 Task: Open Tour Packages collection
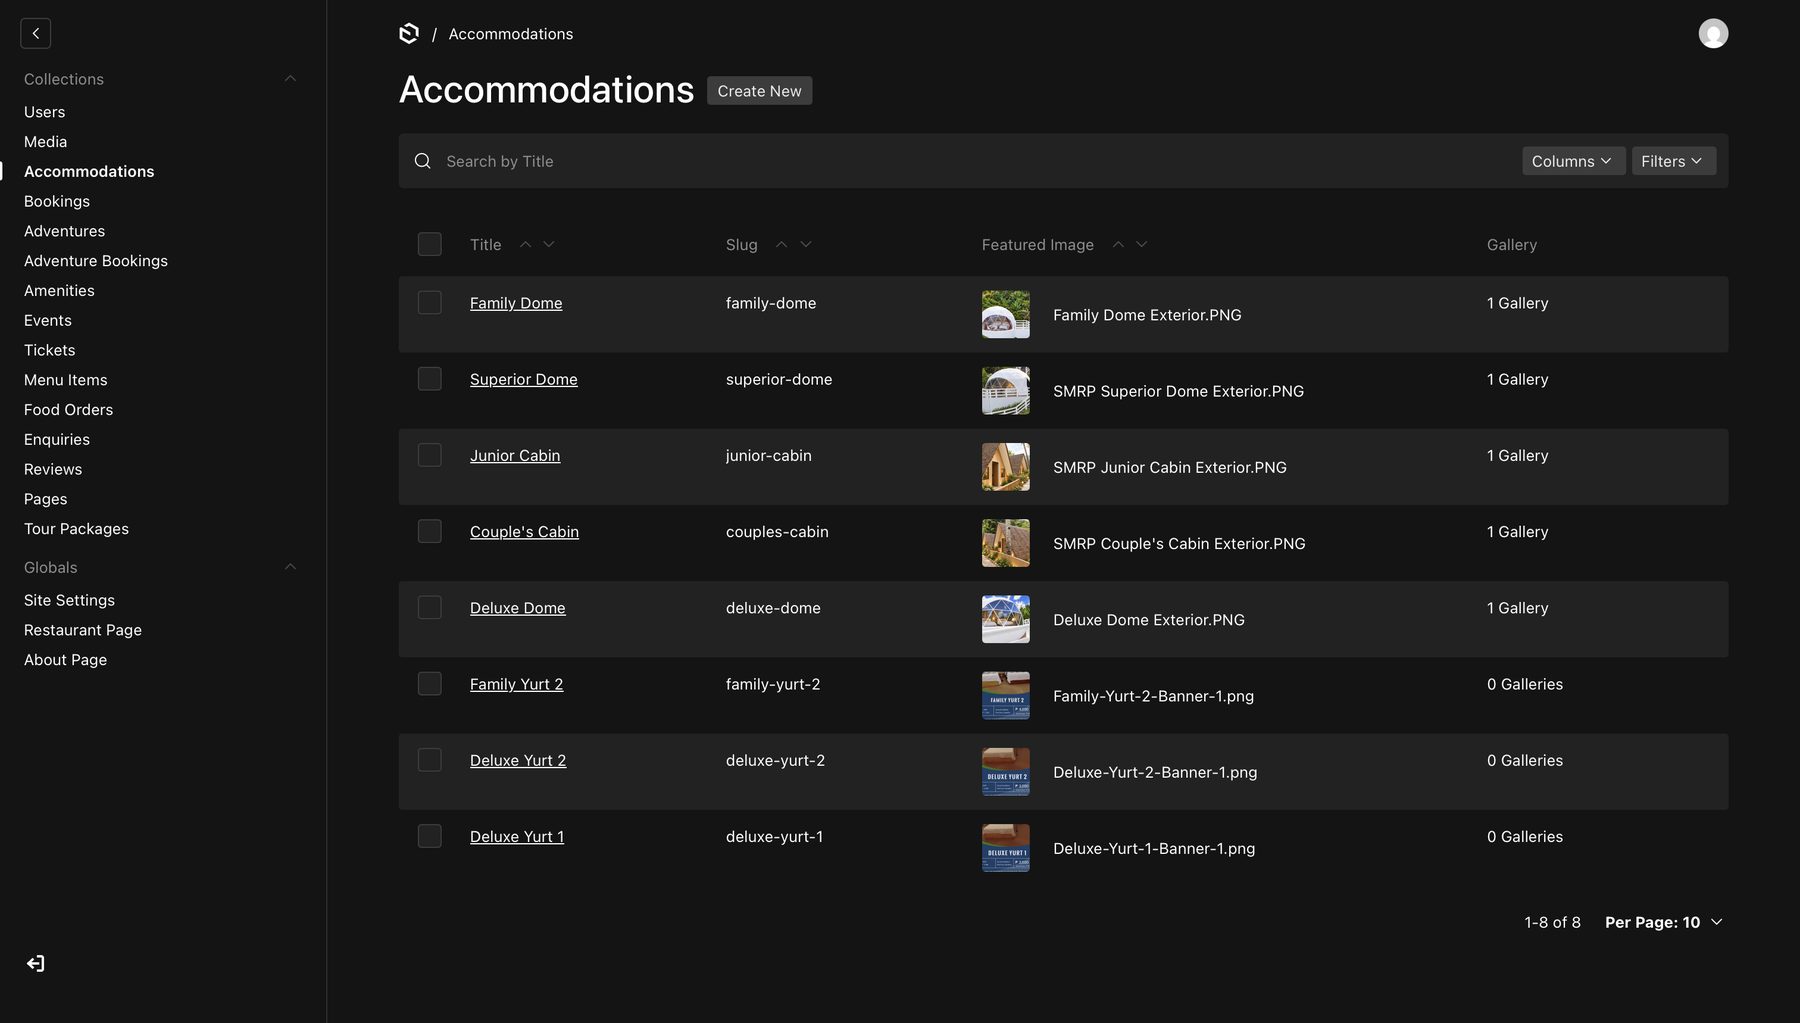pos(76,528)
